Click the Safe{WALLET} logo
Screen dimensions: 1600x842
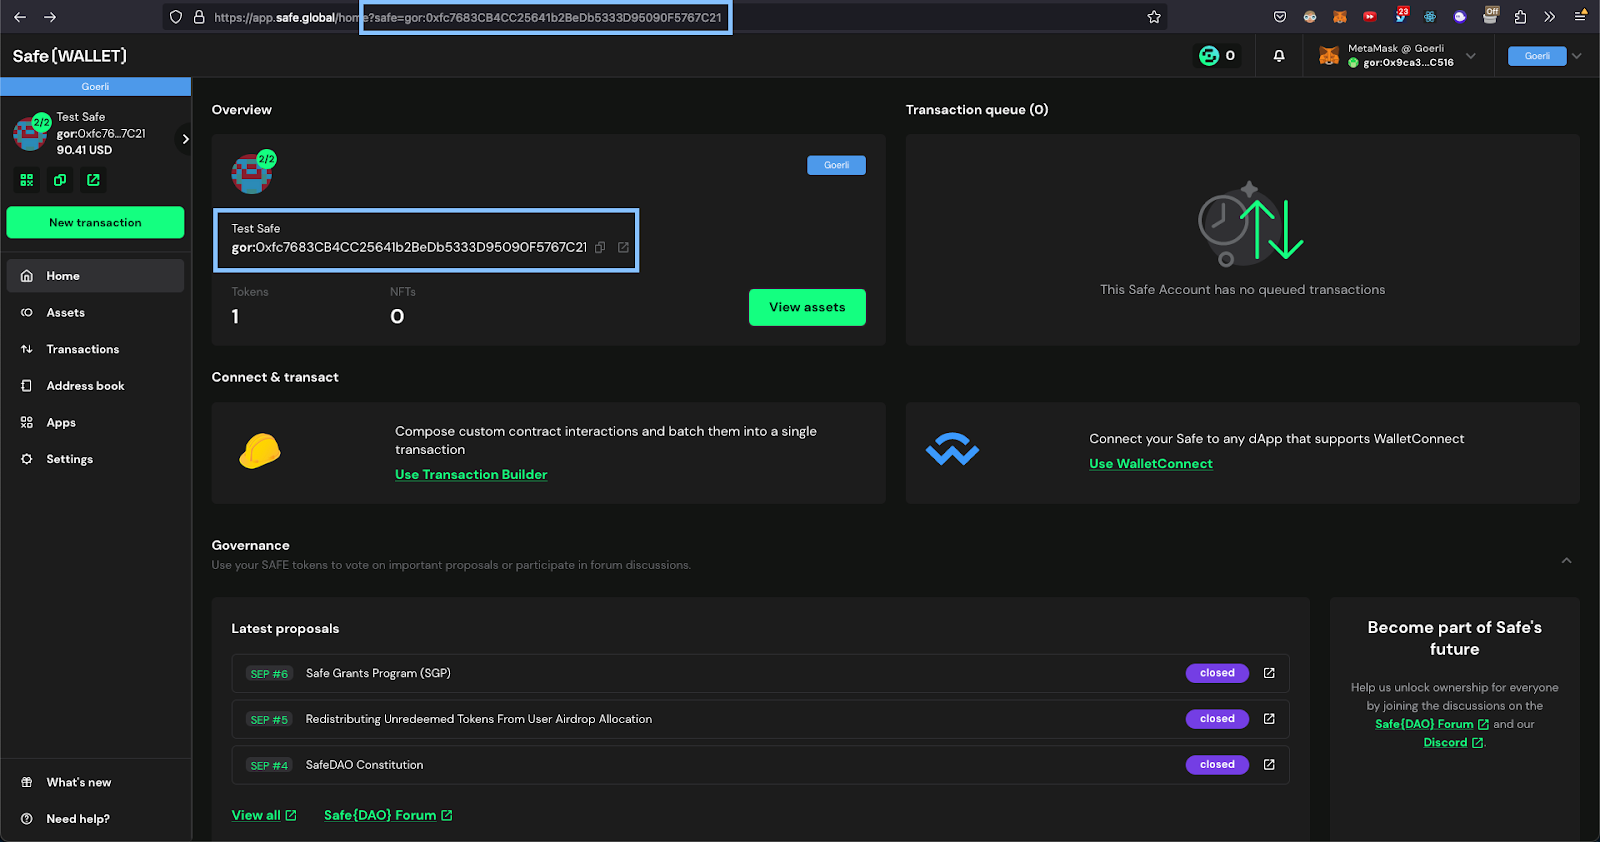70,56
